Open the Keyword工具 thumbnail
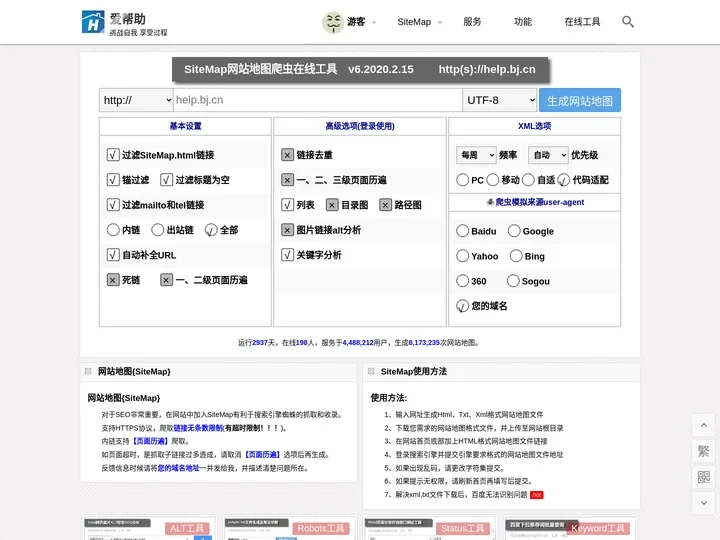Viewport: 720px width, 540px height. click(570, 528)
